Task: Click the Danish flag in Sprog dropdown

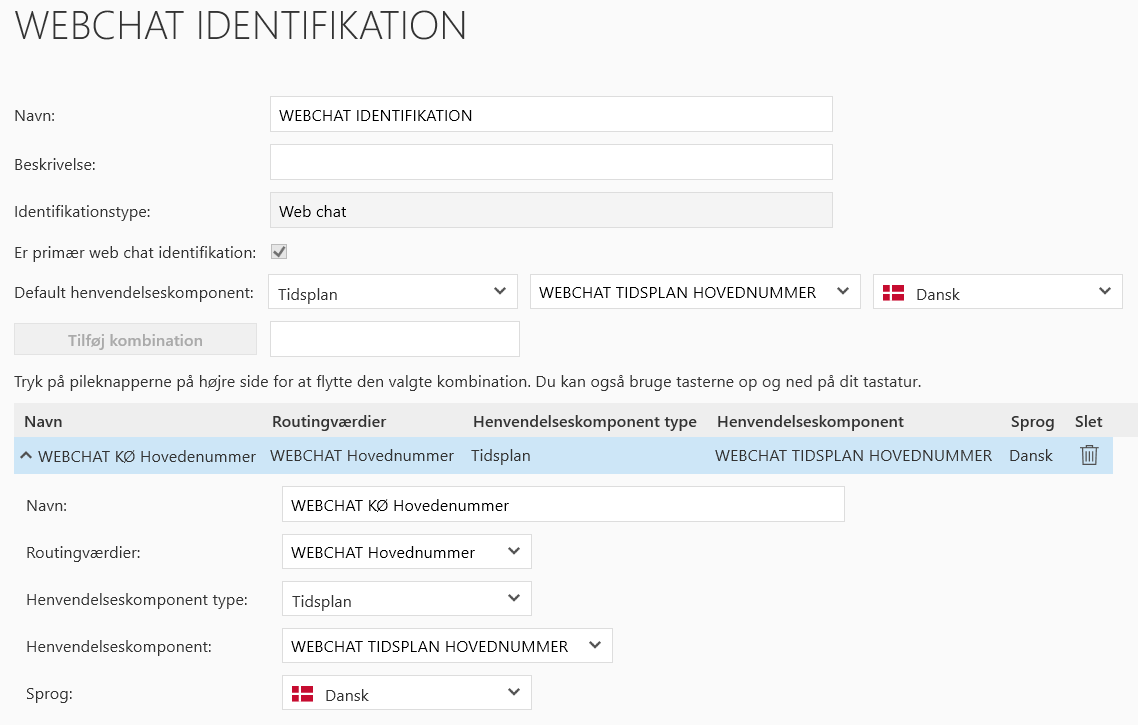Action: click(302, 693)
